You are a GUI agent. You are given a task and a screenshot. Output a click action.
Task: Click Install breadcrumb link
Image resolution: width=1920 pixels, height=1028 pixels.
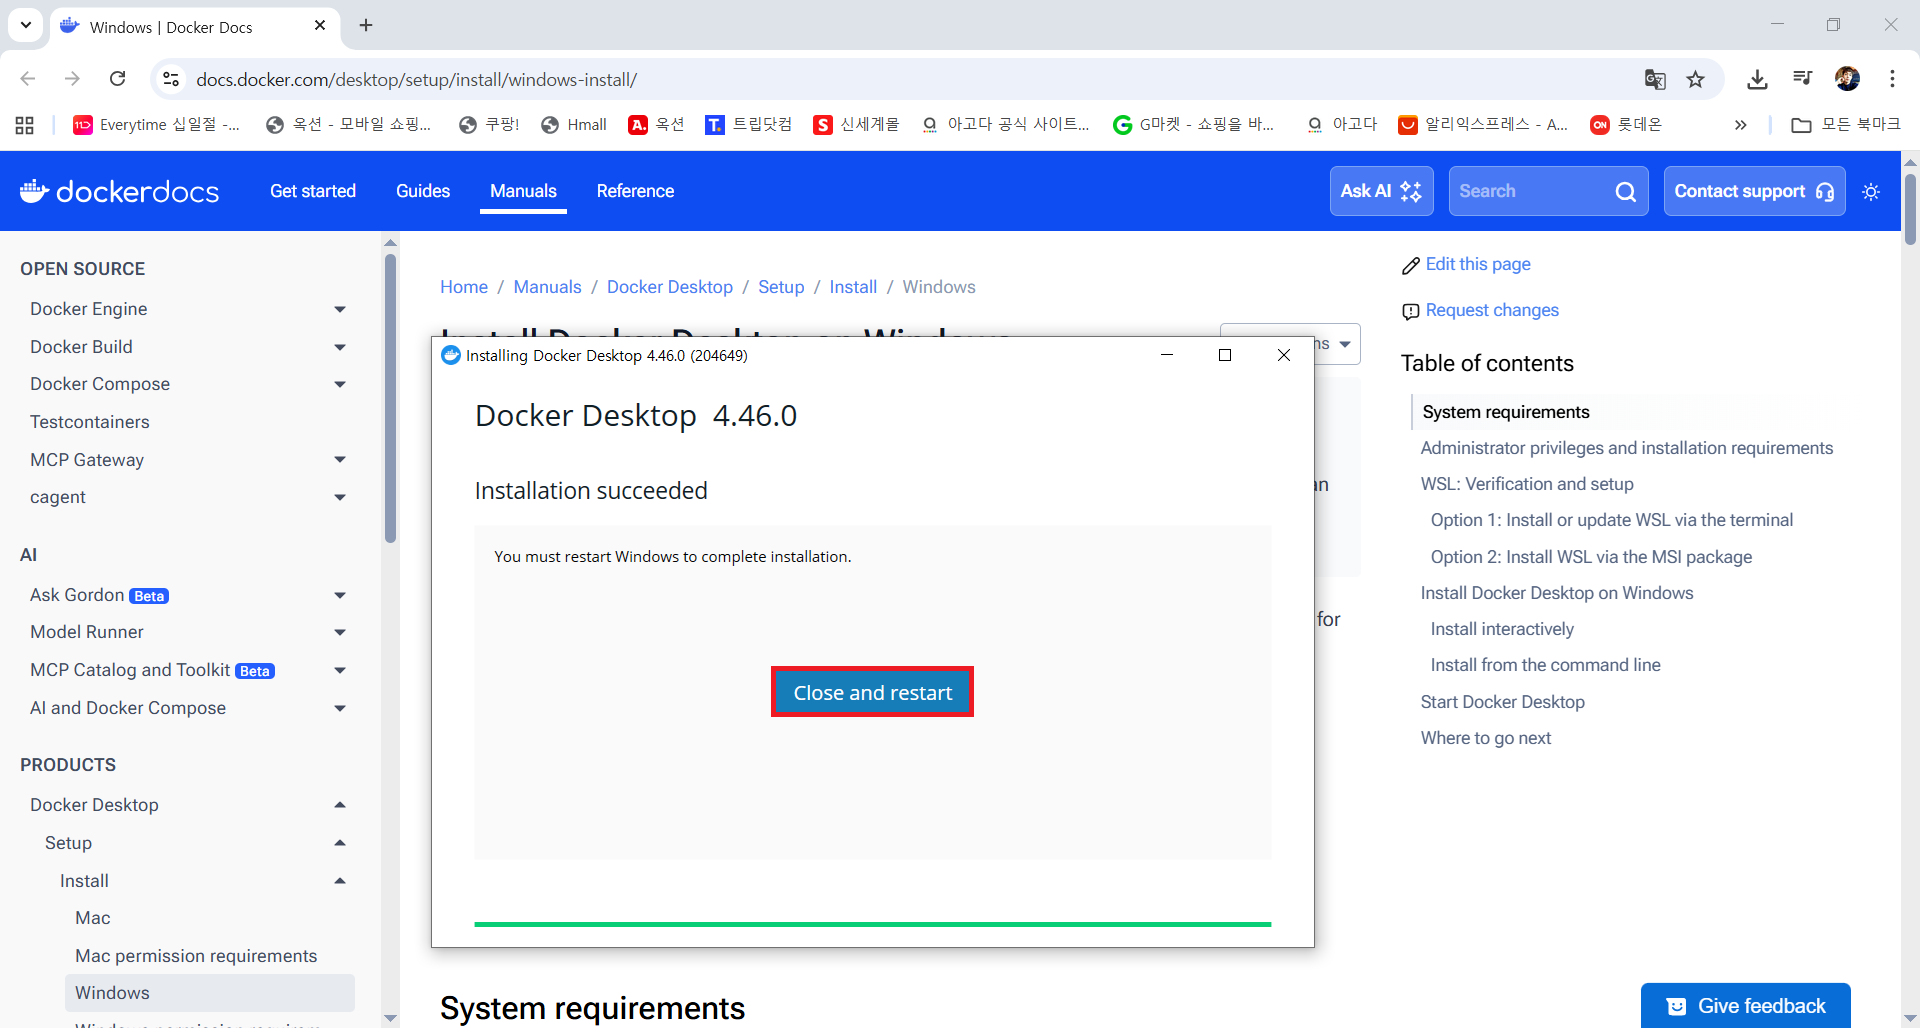pos(853,287)
